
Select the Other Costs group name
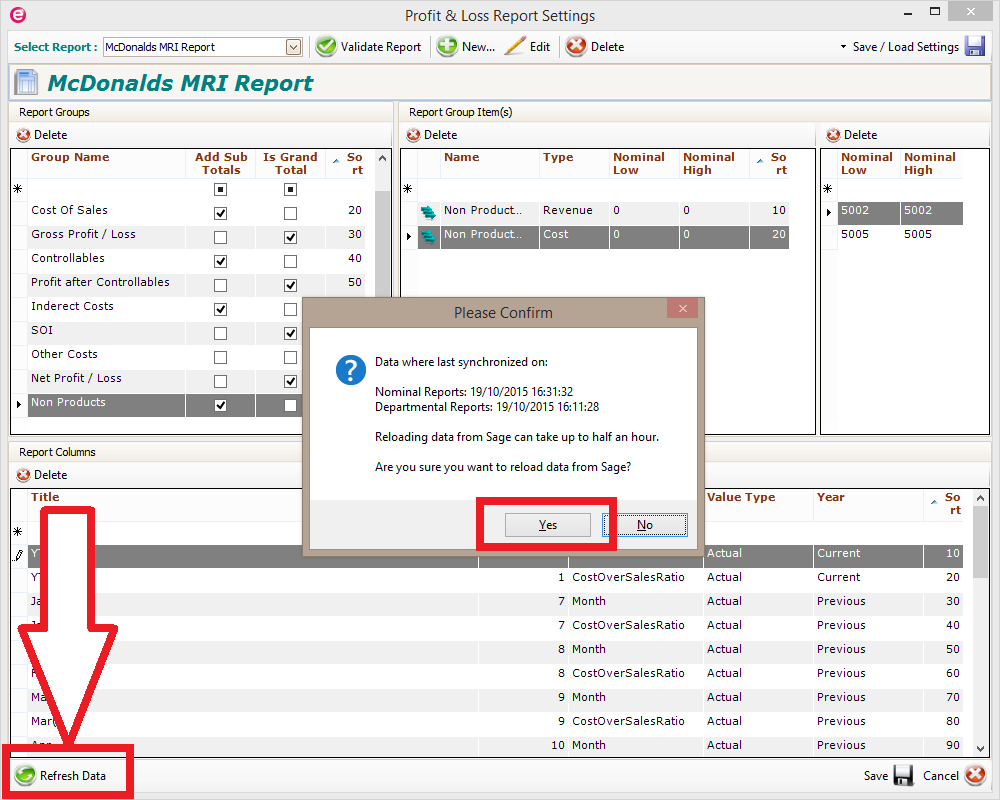pyautogui.click(x=64, y=355)
